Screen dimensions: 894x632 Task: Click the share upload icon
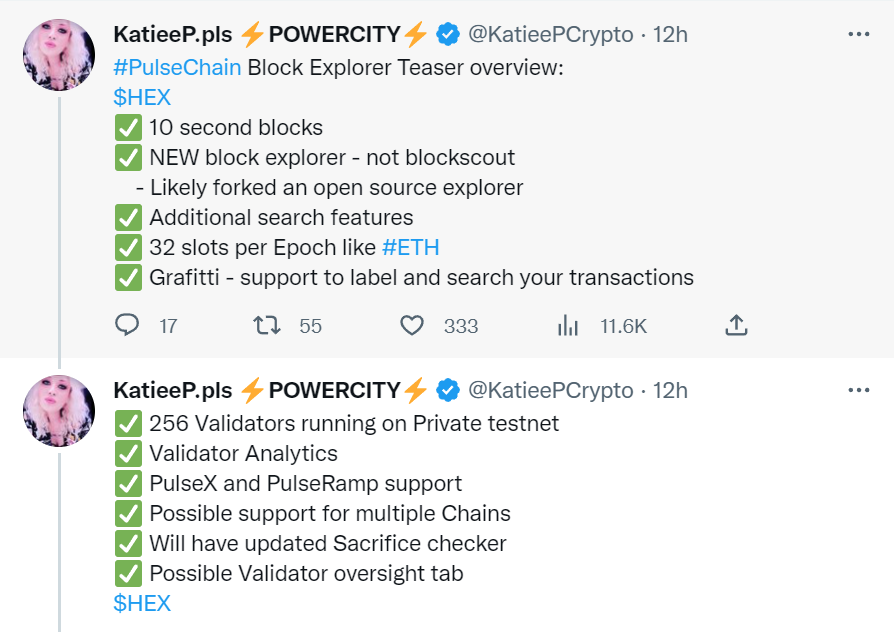coord(736,325)
